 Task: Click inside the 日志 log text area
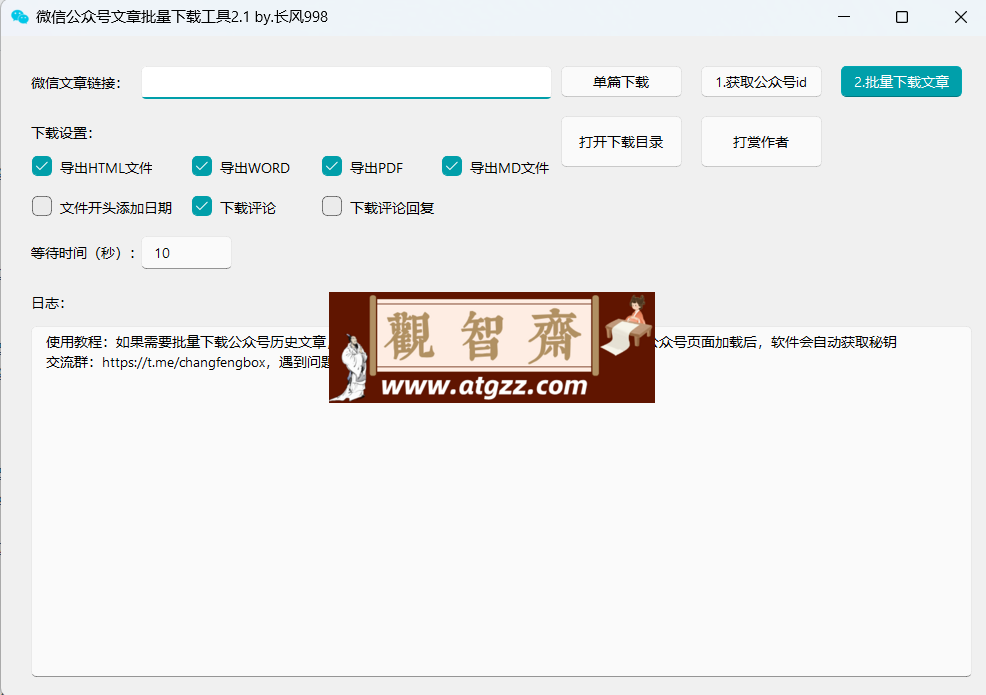pos(501,501)
